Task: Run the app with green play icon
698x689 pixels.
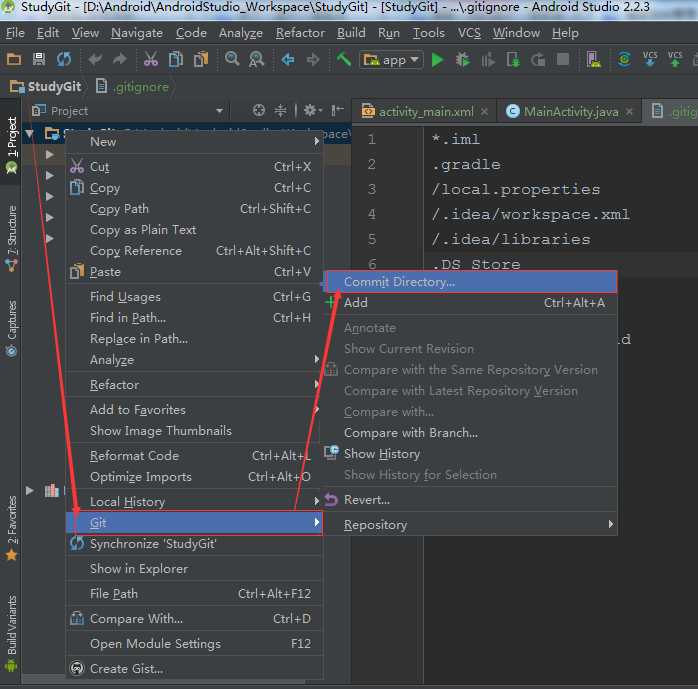Action: [x=438, y=60]
